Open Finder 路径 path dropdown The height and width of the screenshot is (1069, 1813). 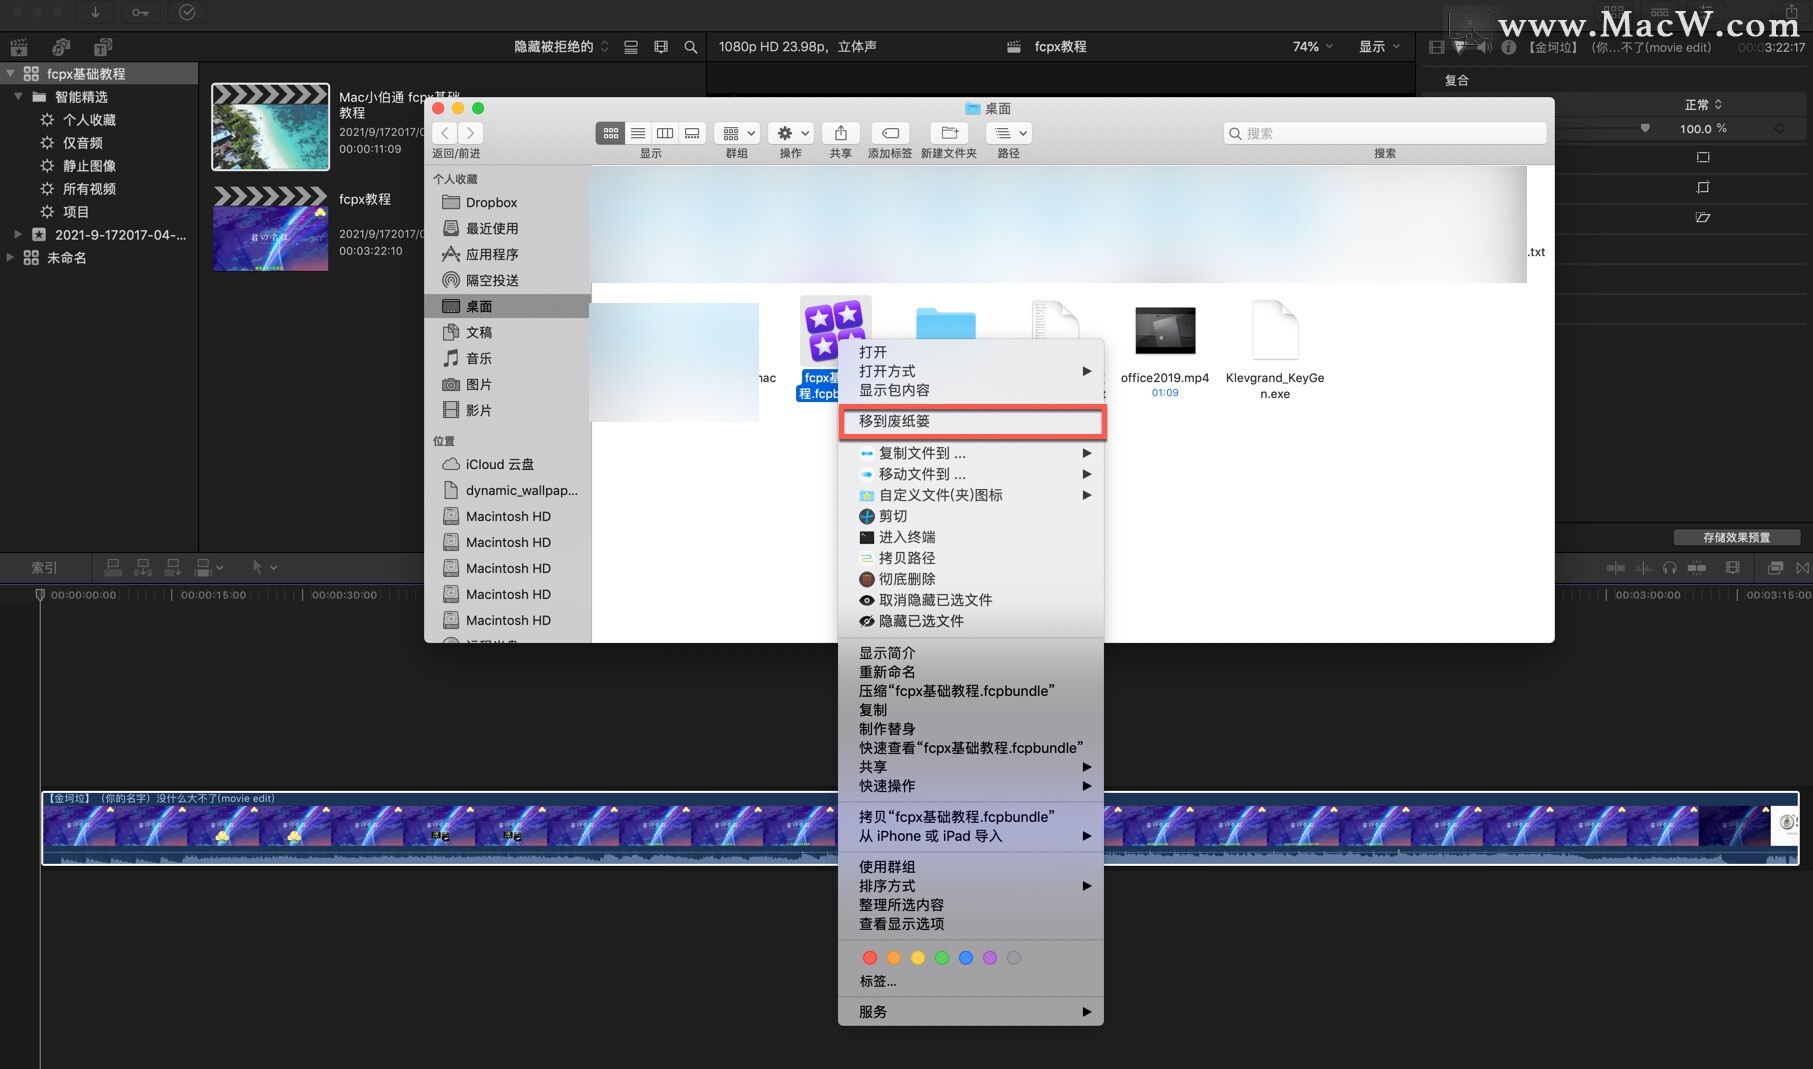(x=1009, y=133)
